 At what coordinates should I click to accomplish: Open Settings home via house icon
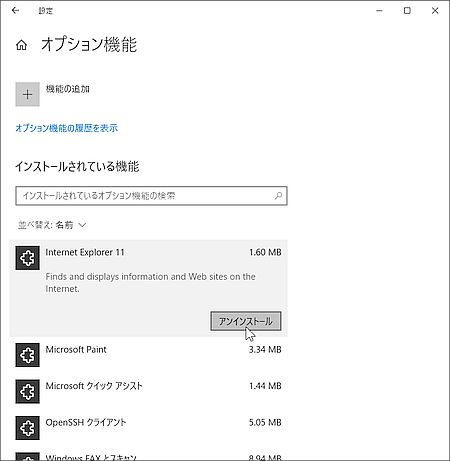[22, 45]
